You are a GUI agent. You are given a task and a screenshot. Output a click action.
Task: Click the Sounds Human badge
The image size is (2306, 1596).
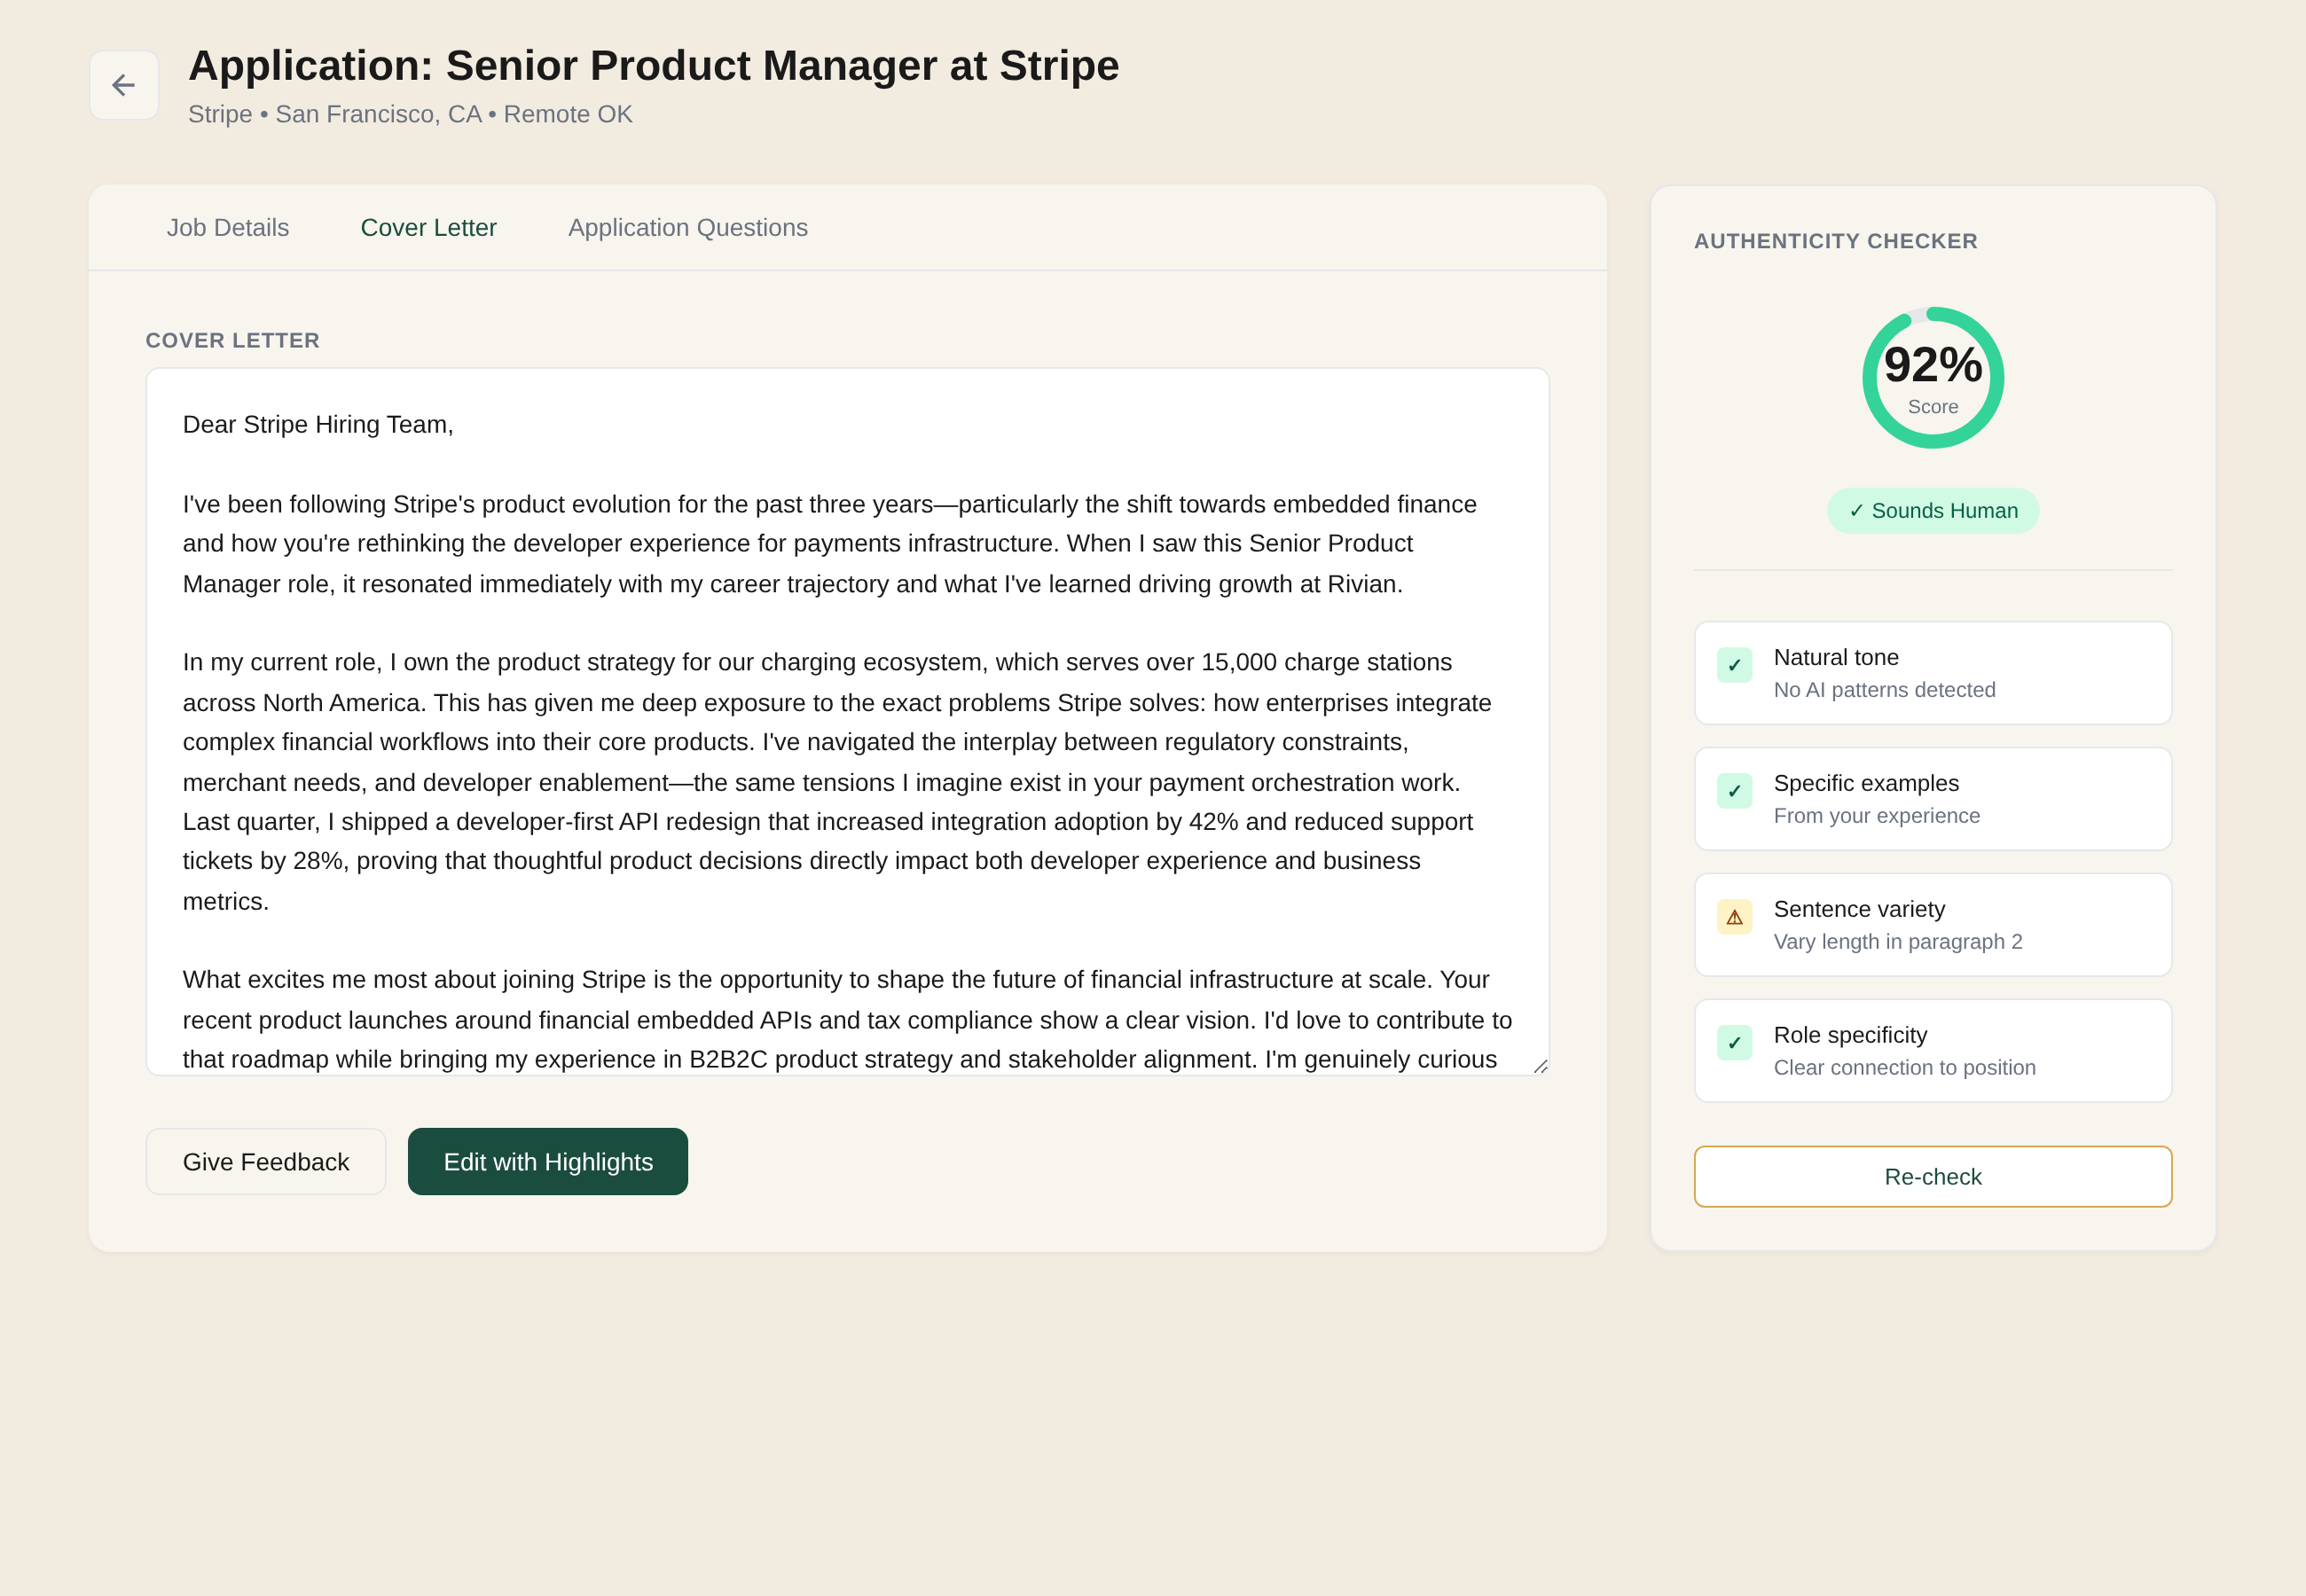coord(1932,511)
